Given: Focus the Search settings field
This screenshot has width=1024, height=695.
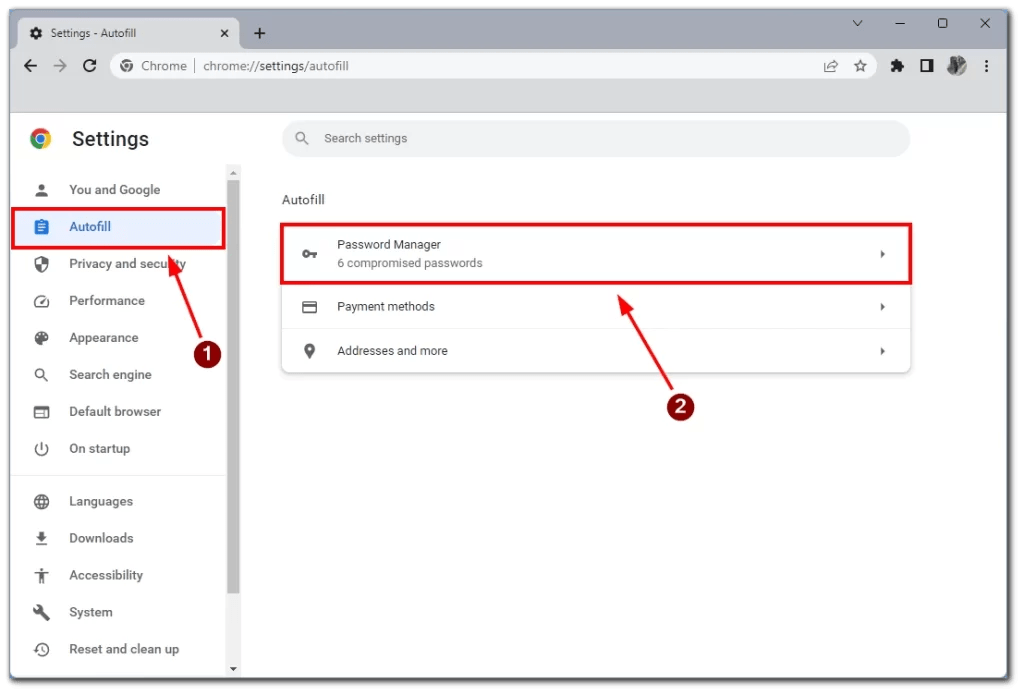Looking at the screenshot, I should pos(596,138).
